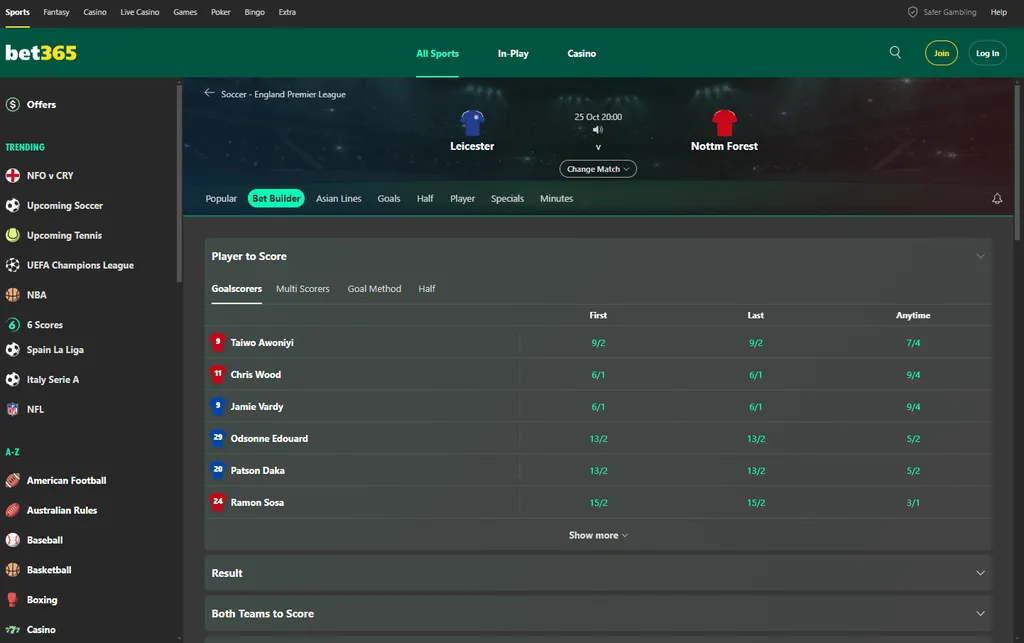Select the Upcoming Tennis ball icon
The height and width of the screenshot is (643, 1024).
pyautogui.click(x=12, y=235)
